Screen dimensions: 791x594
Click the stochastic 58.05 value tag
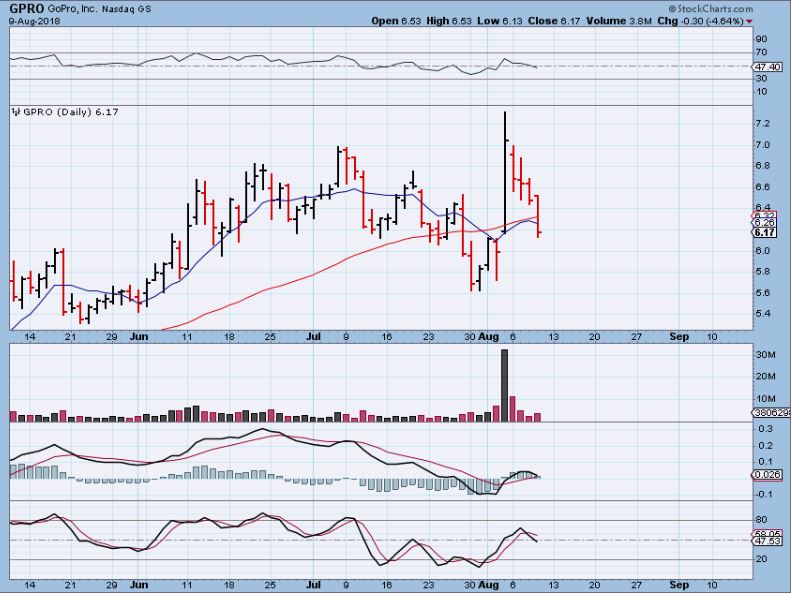coord(767,533)
